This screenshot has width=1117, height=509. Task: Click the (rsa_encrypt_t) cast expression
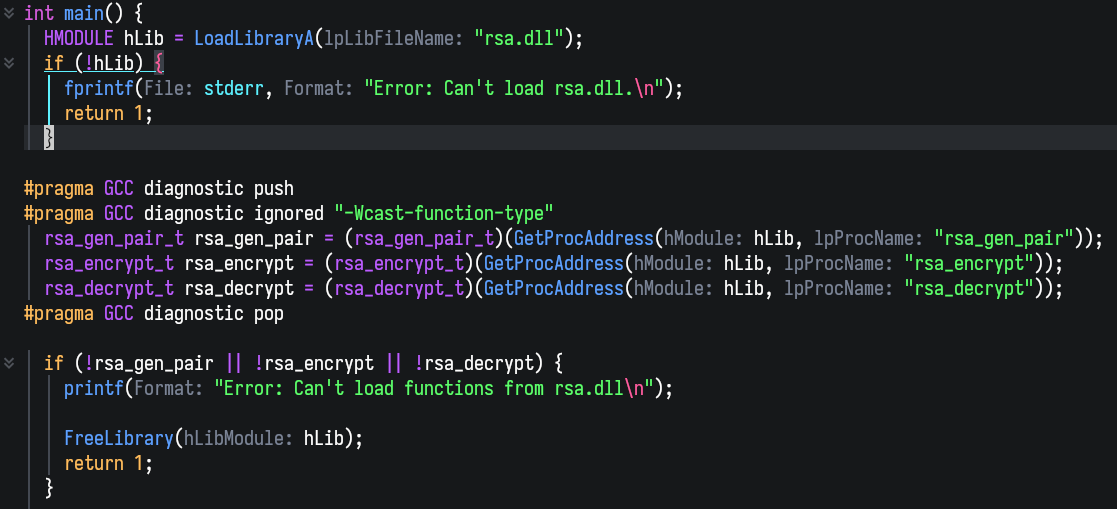coord(399,263)
